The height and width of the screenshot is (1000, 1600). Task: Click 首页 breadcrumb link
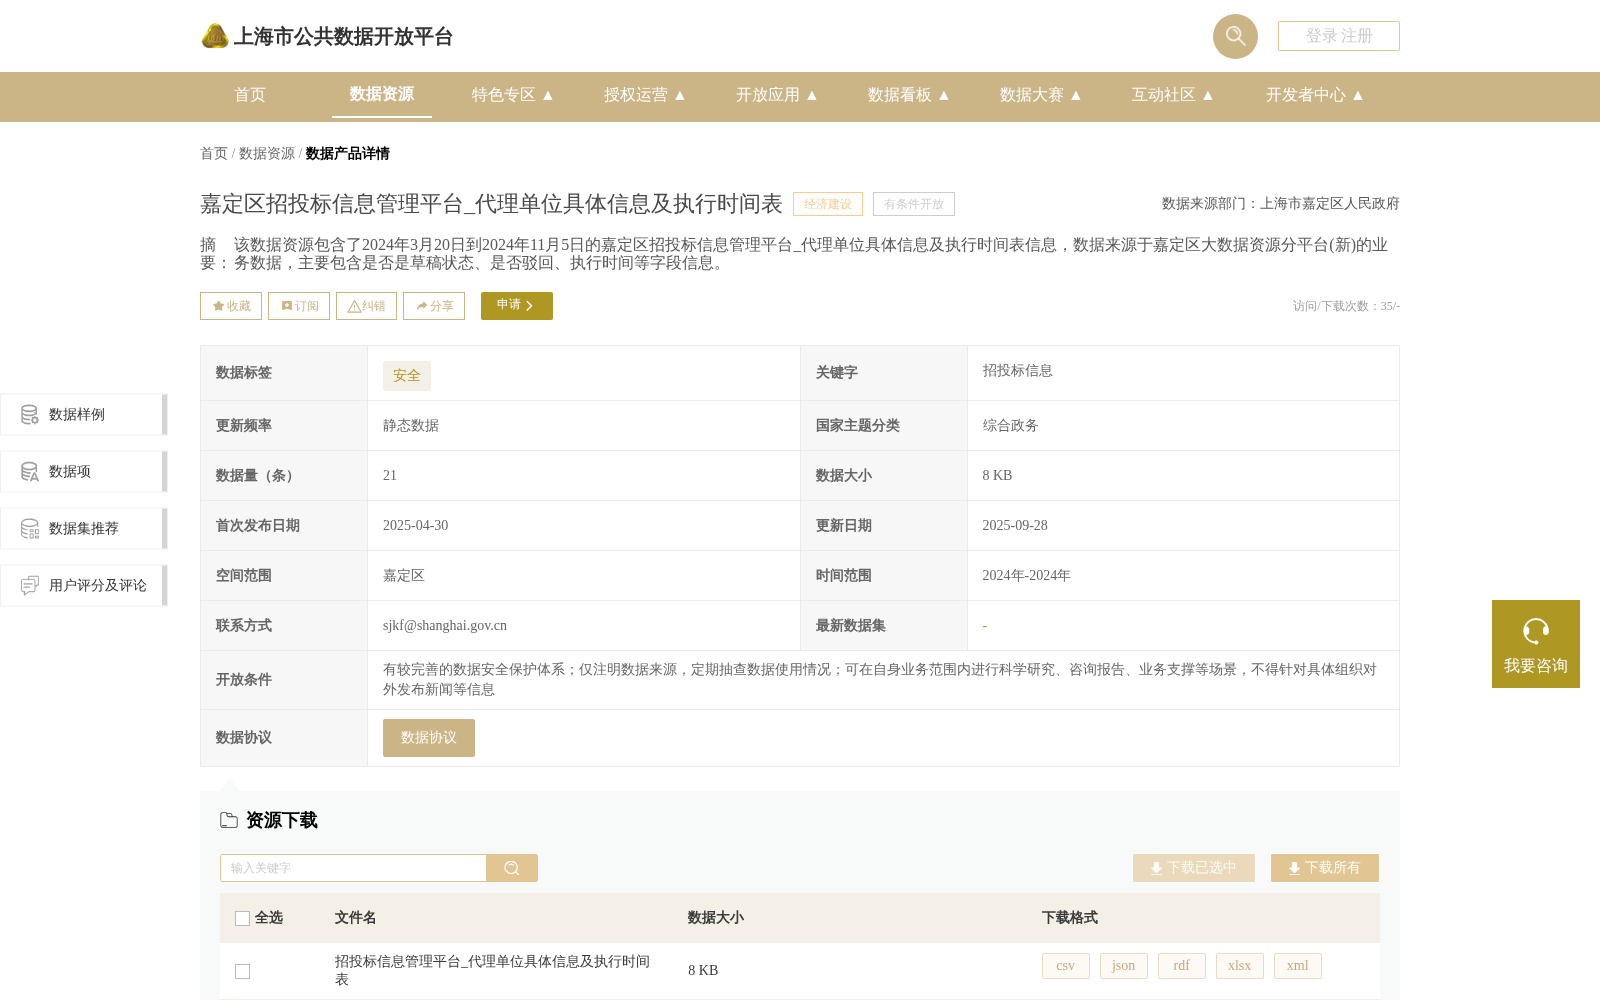tap(214, 153)
